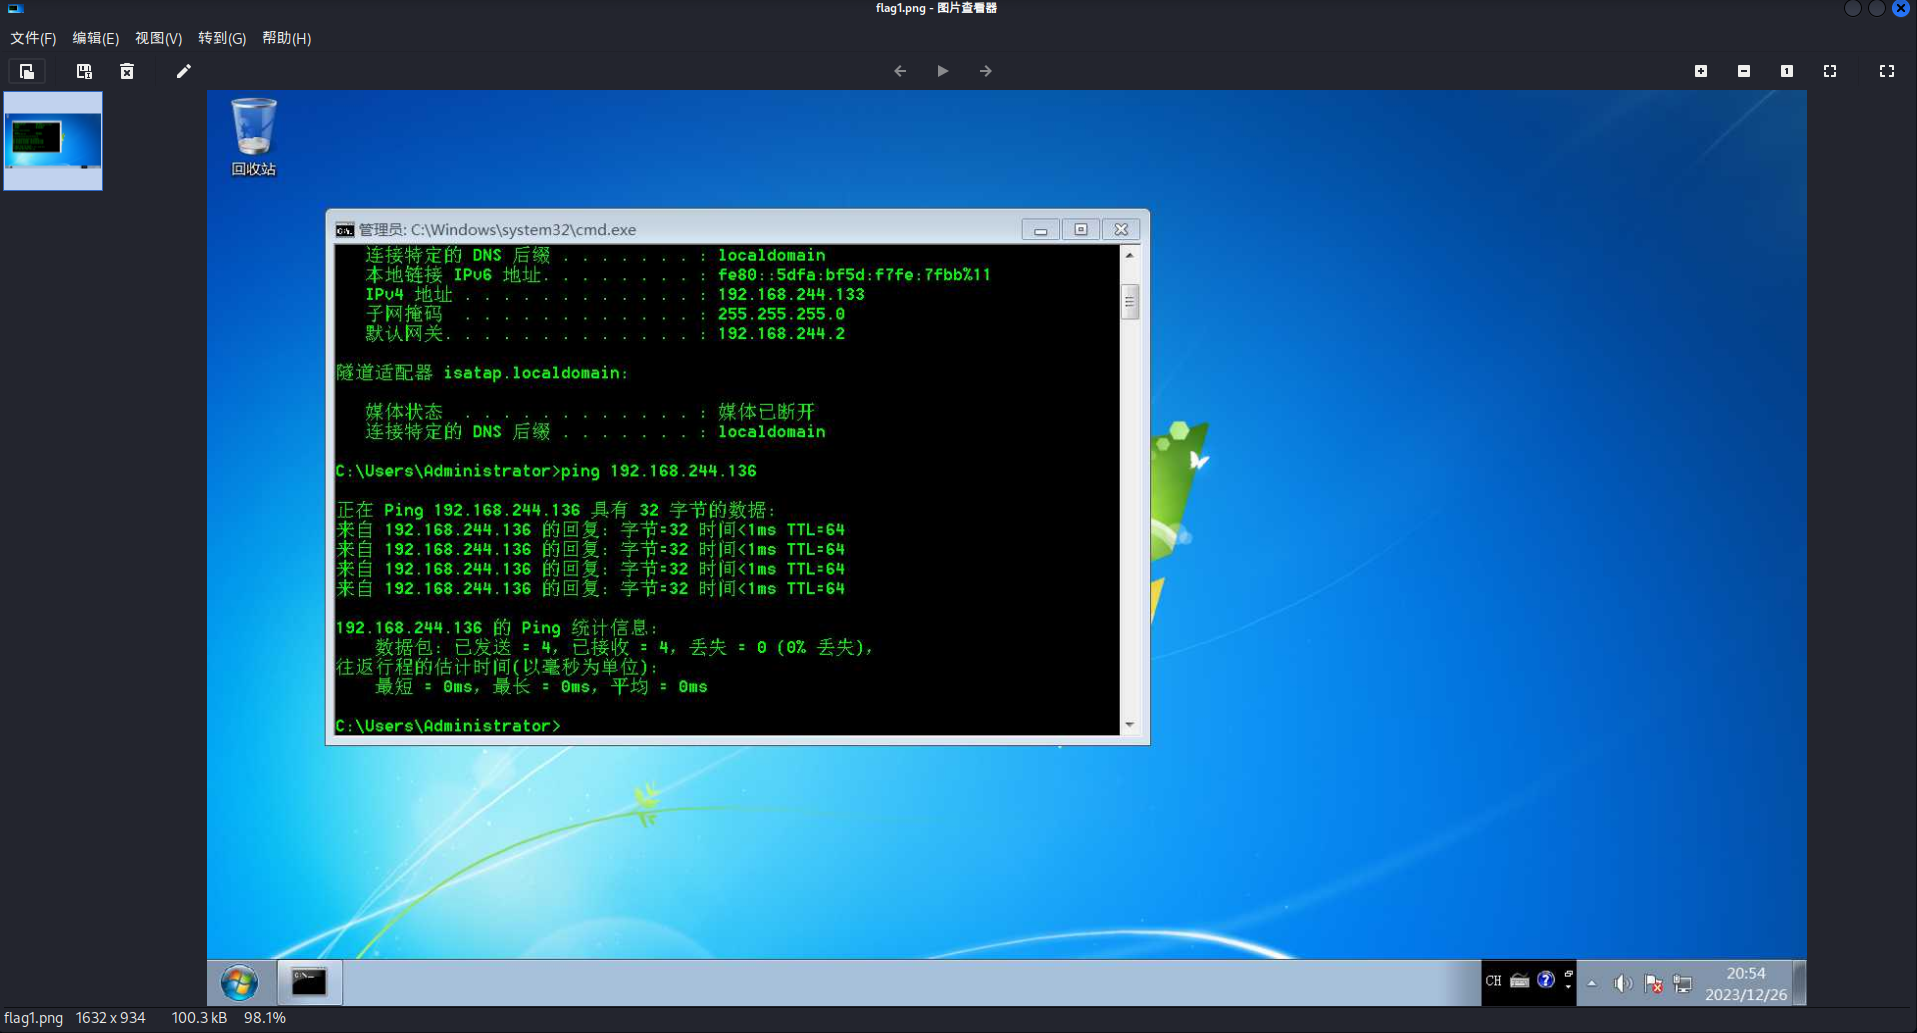Click the cmd window title '管理员: C:\Windows\system32\cmd.exe'
Image resolution: width=1917 pixels, height=1033 pixels.
pos(497,230)
